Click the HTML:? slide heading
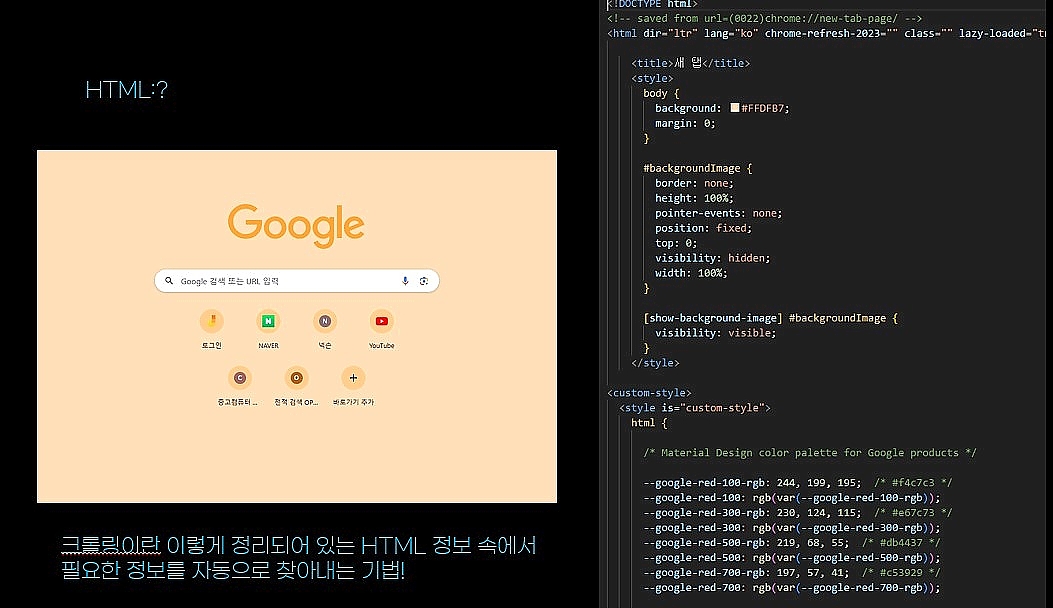The image size is (1053, 608). [126, 89]
